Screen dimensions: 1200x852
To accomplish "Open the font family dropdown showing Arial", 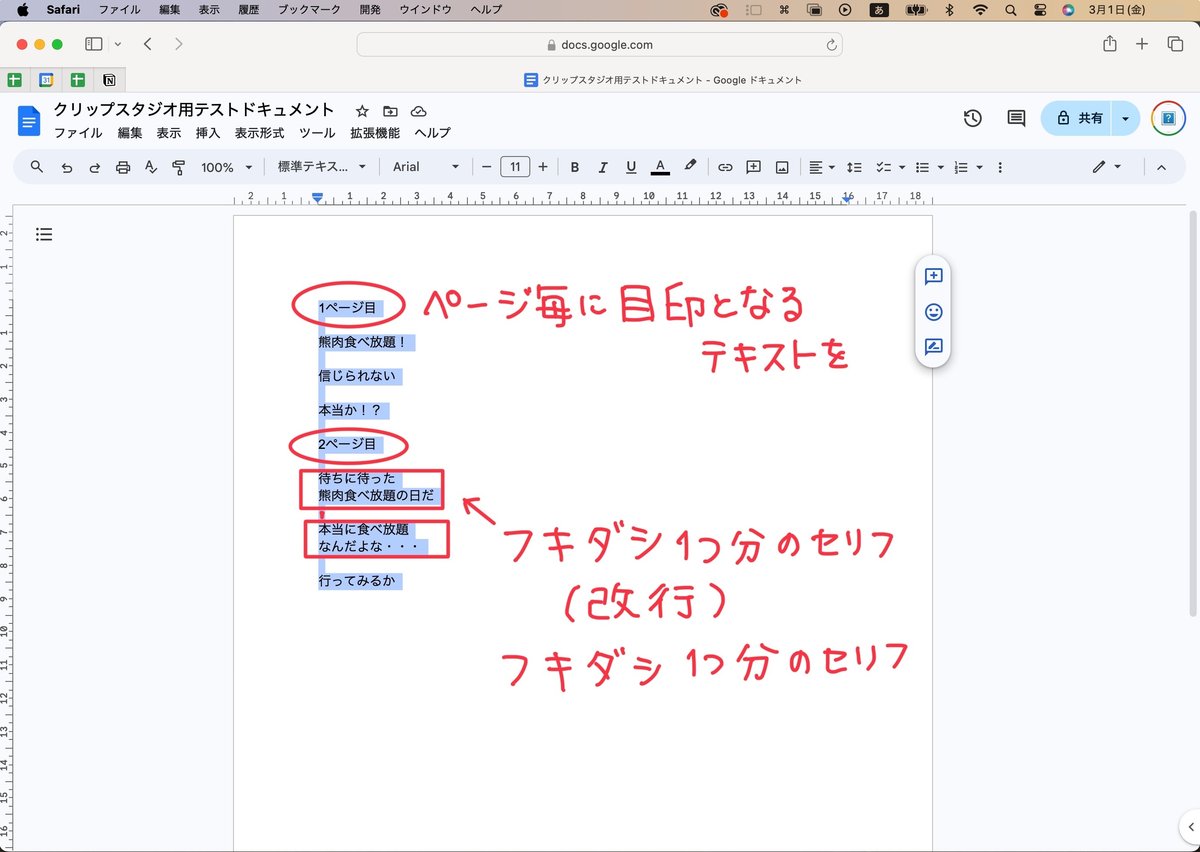I will (x=425, y=166).
